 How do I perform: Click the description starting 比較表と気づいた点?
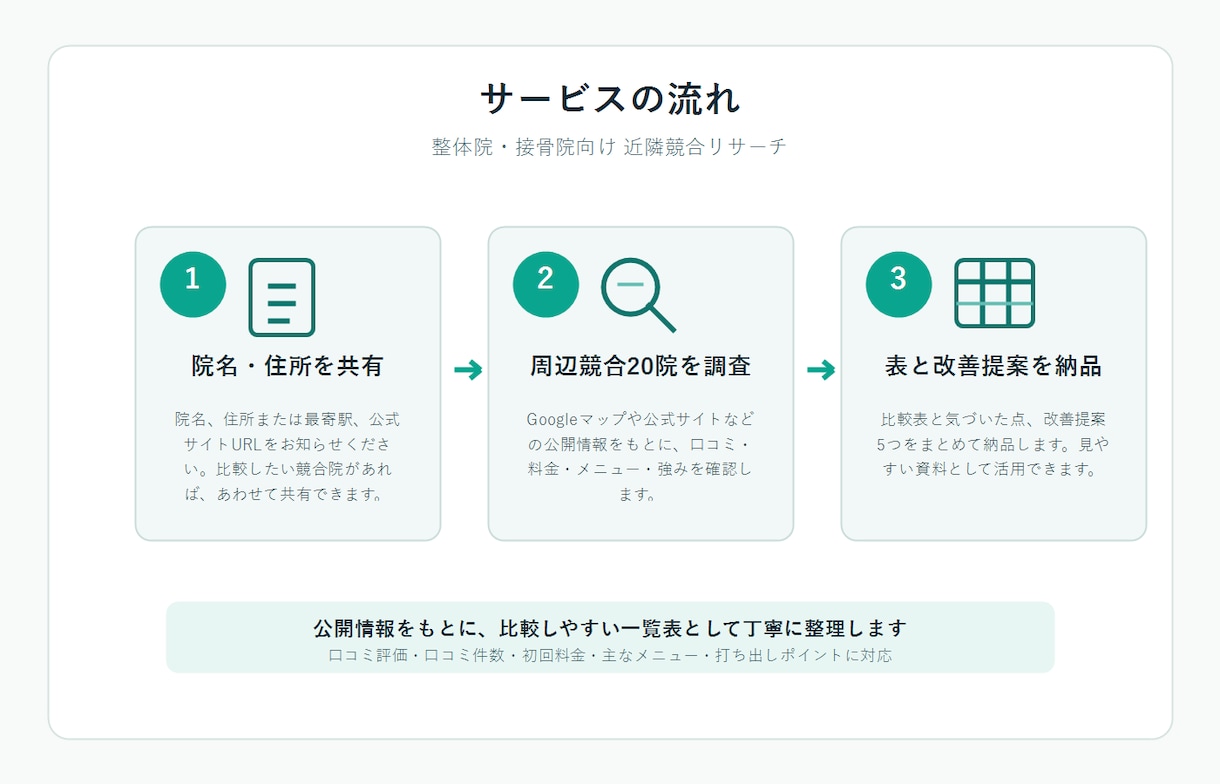click(994, 443)
